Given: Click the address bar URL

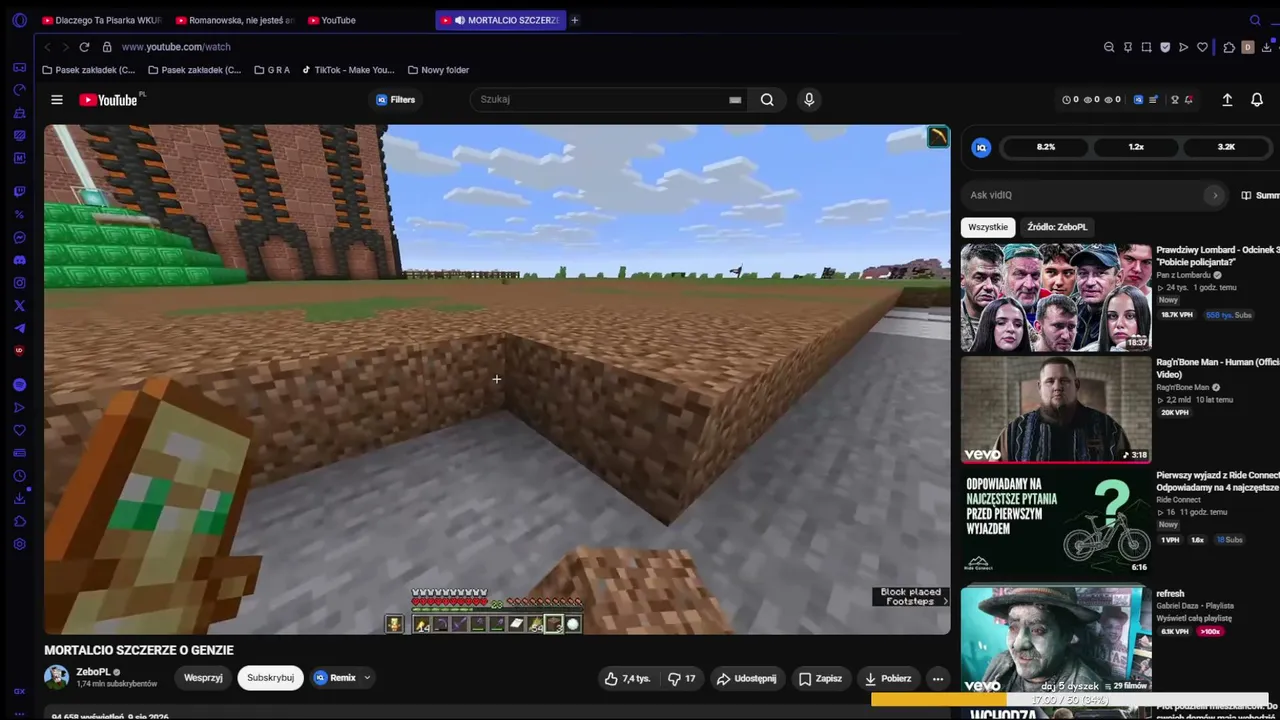Looking at the screenshot, I should [x=176, y=47].
